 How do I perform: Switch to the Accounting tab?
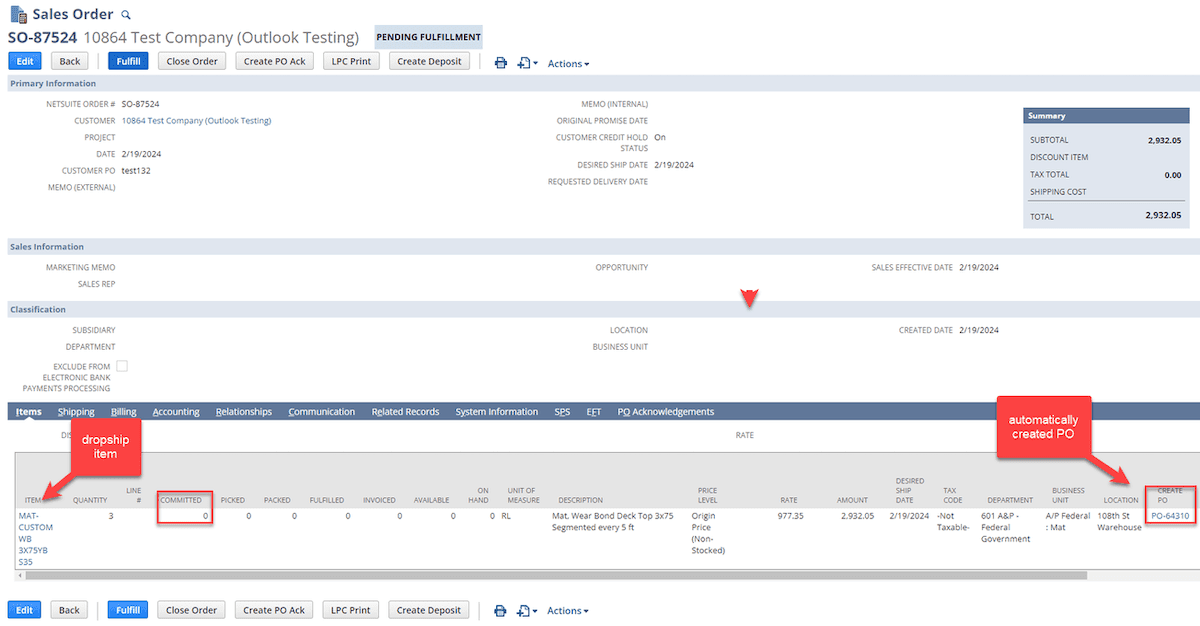(x=176, y=412)
